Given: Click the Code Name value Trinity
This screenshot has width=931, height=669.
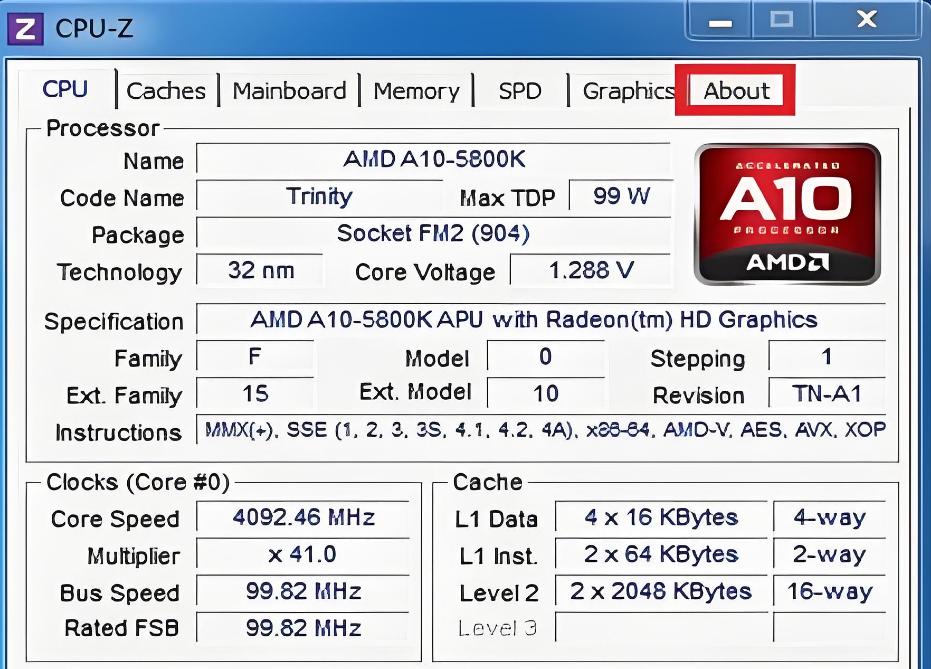Looking at the screenshot, I should click(319, 196).
